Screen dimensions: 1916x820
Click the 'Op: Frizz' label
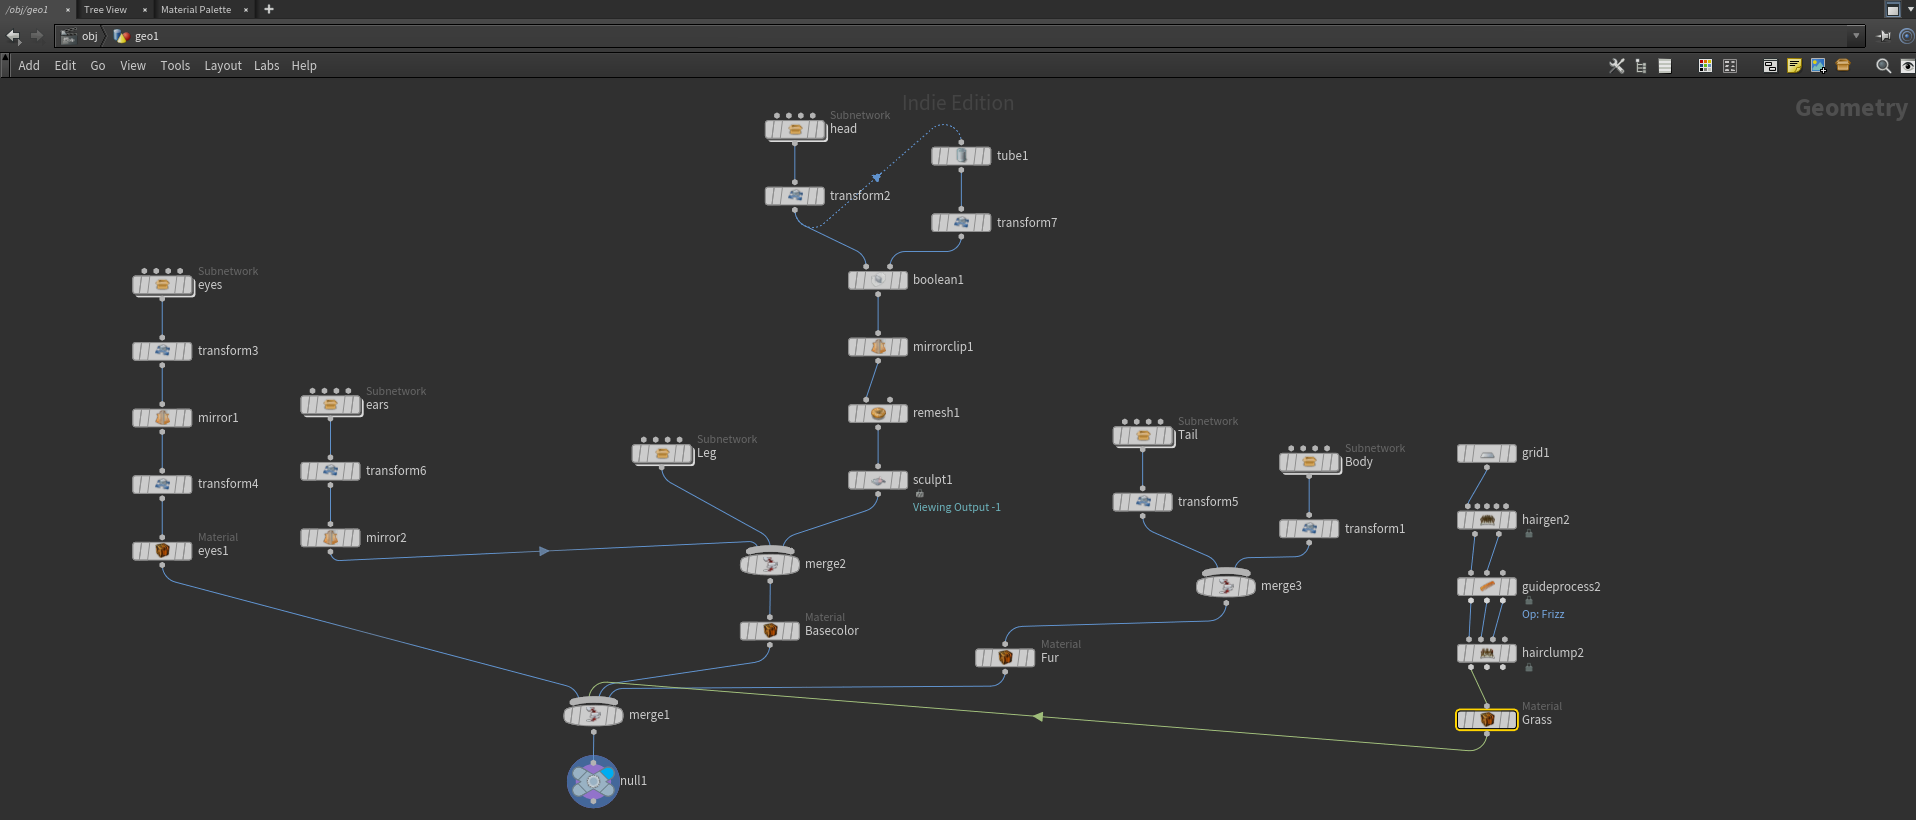pyautogui.click(x=1543, y=615)
